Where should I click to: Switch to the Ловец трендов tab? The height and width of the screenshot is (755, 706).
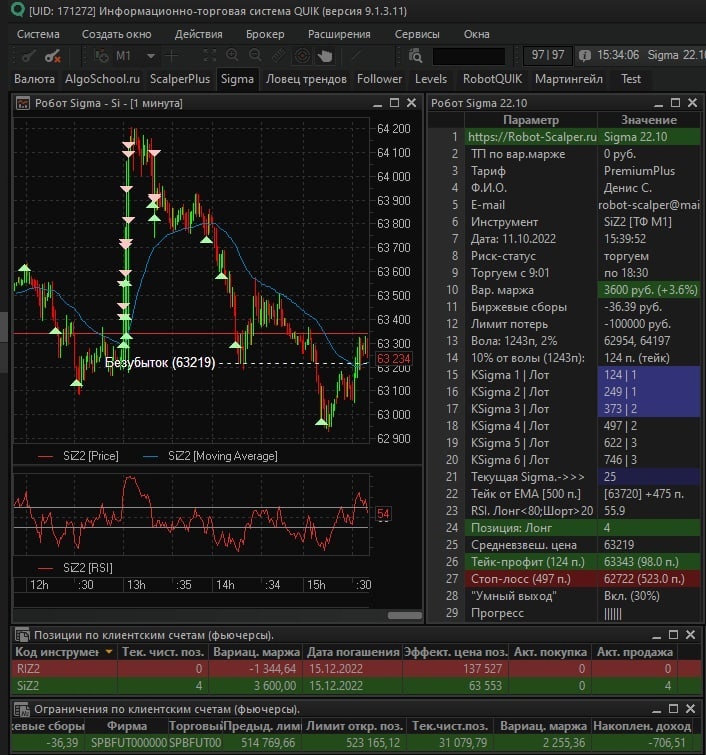point(306,79)
